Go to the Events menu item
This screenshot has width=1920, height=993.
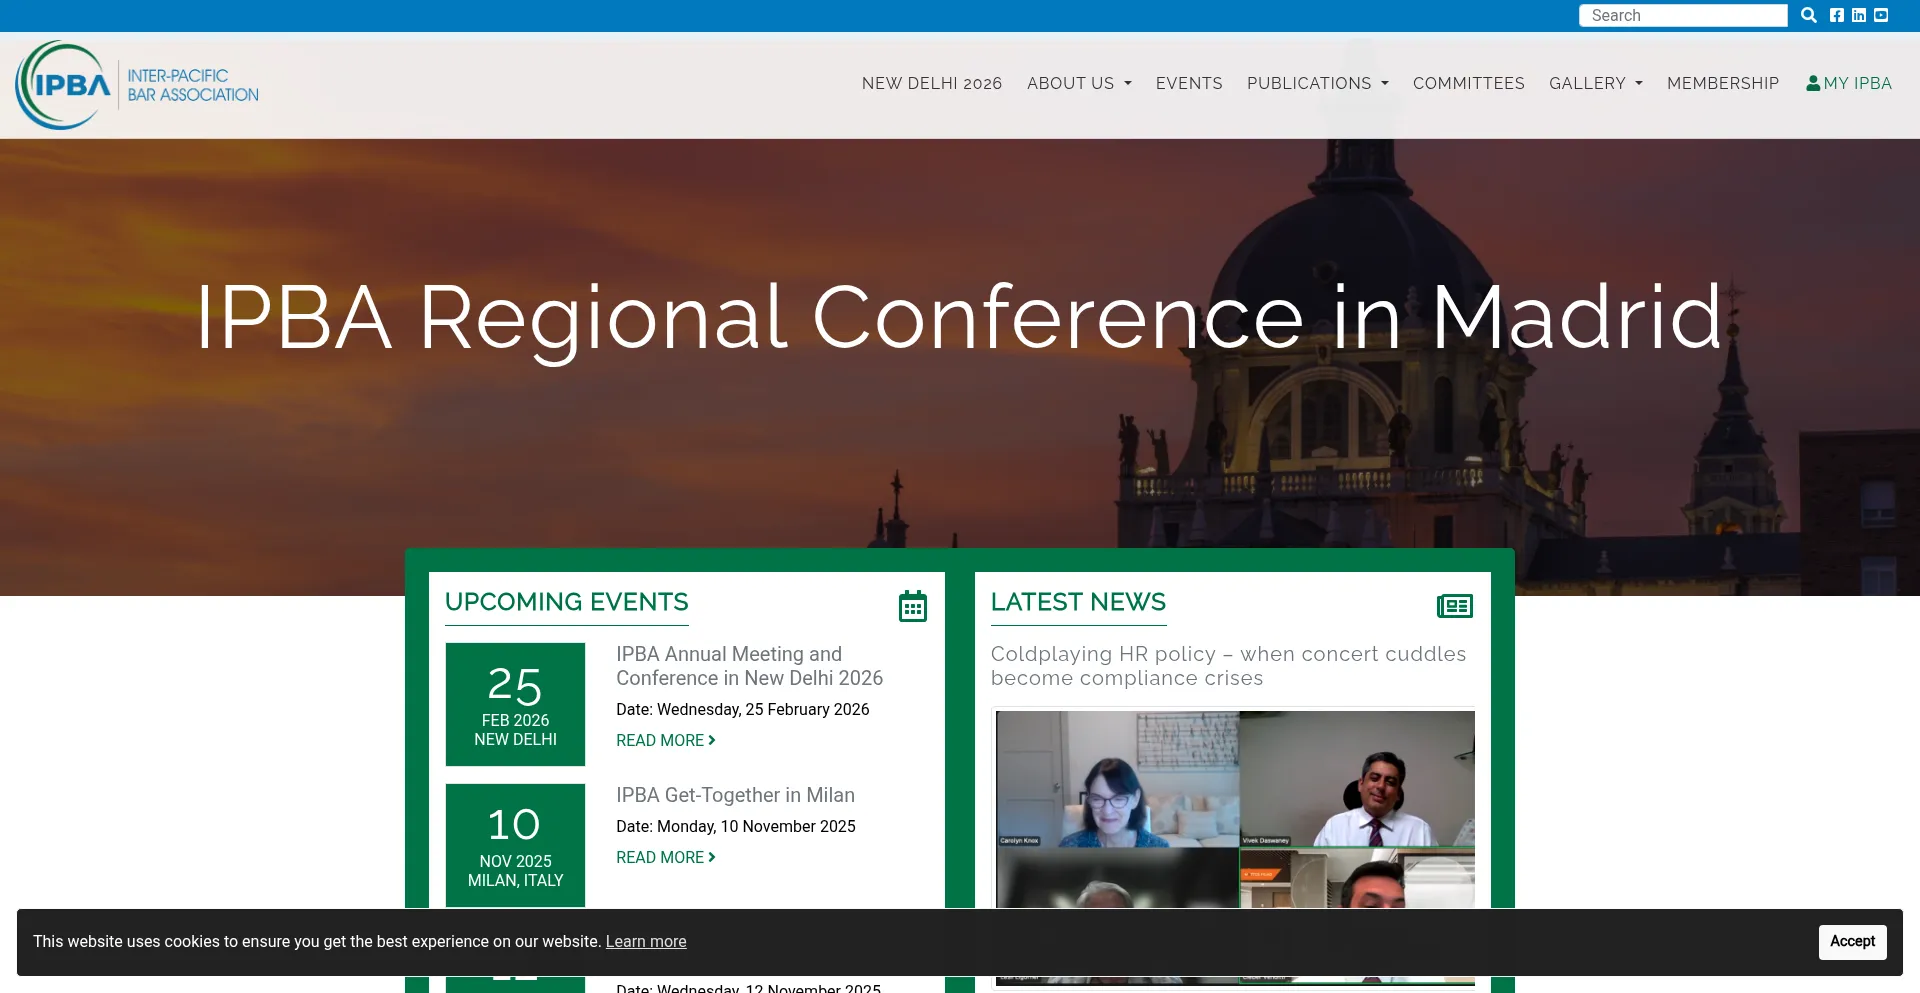coord(1188,83)
